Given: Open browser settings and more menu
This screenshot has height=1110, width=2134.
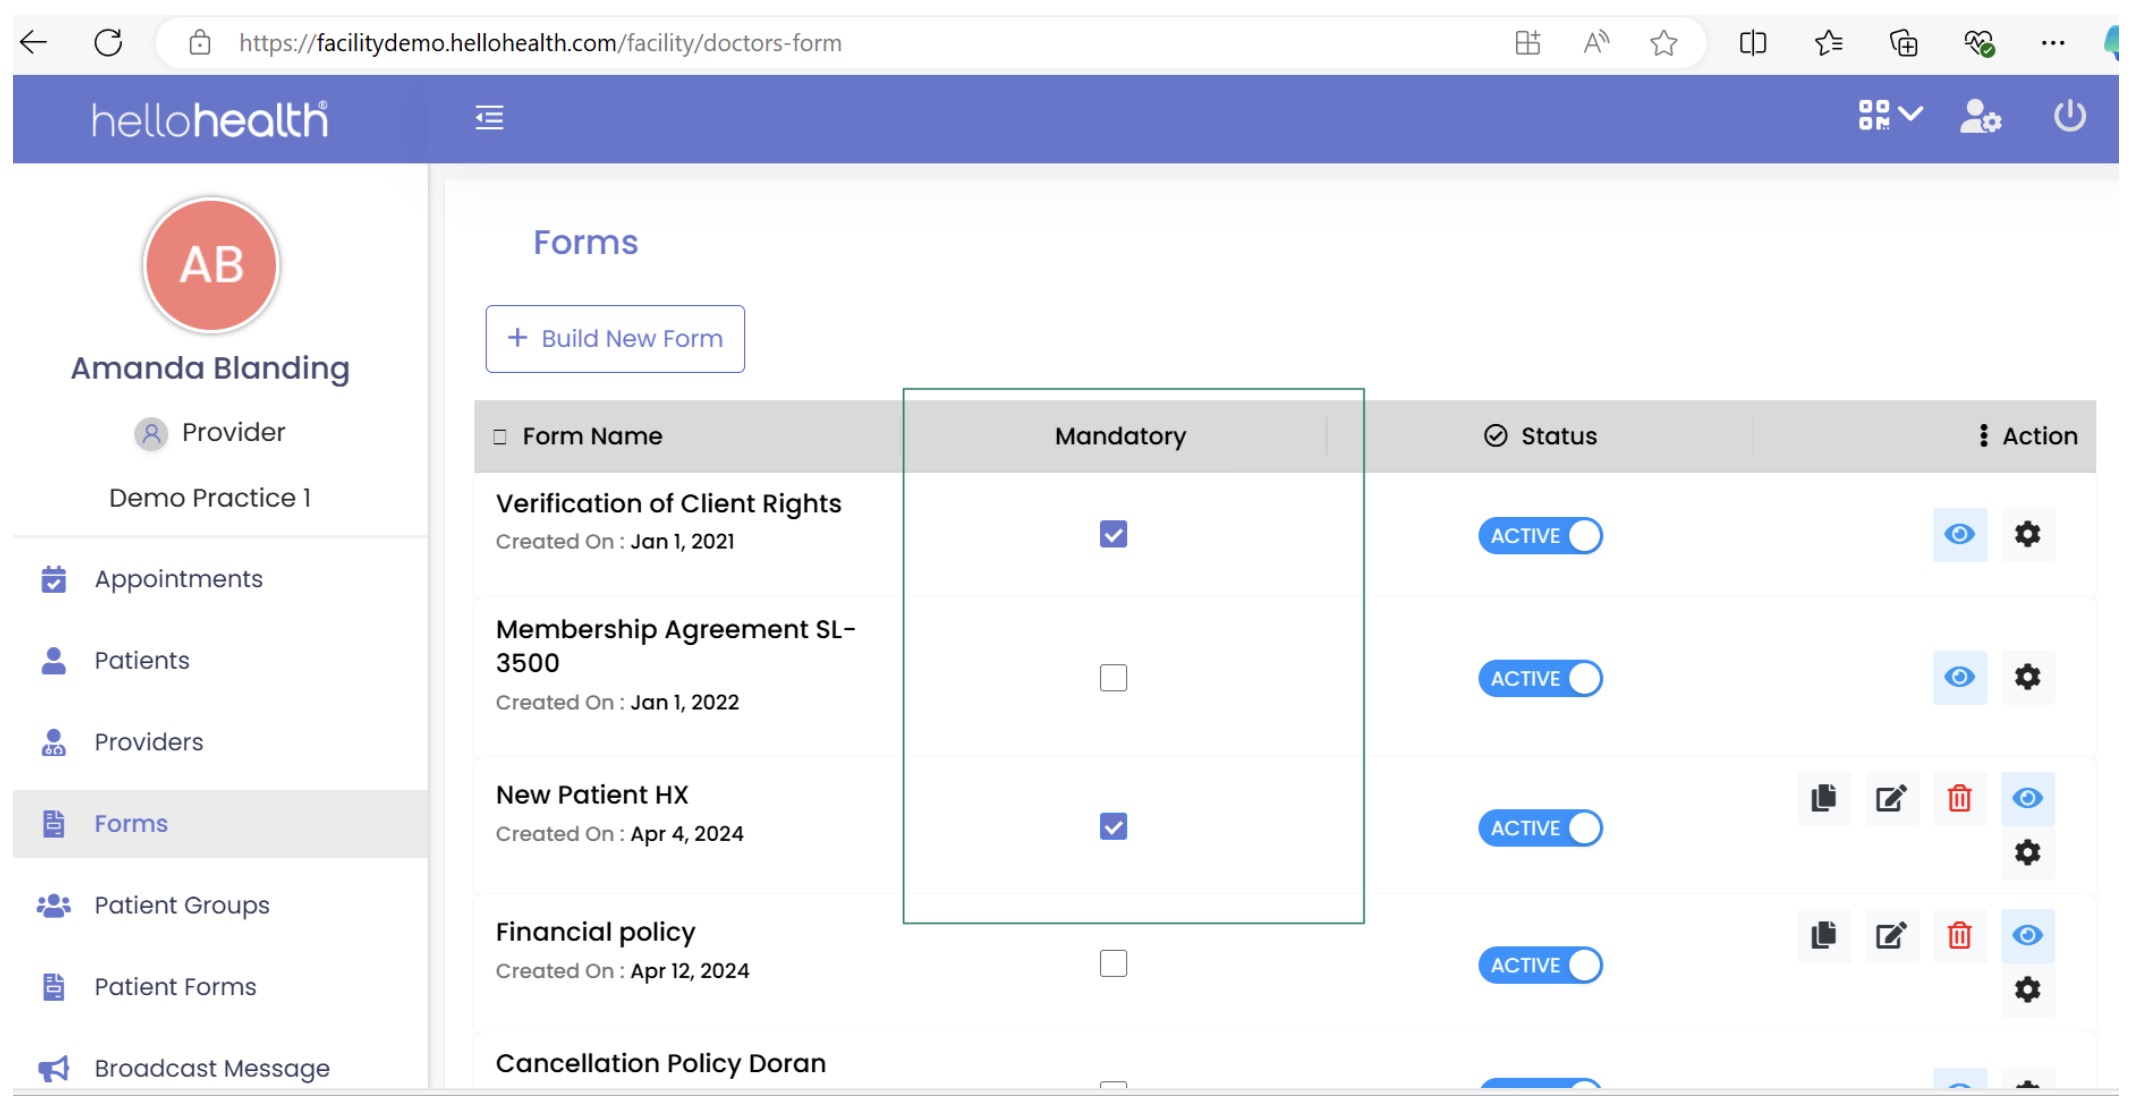Looking at the screenshot, I should point(2052,43).
